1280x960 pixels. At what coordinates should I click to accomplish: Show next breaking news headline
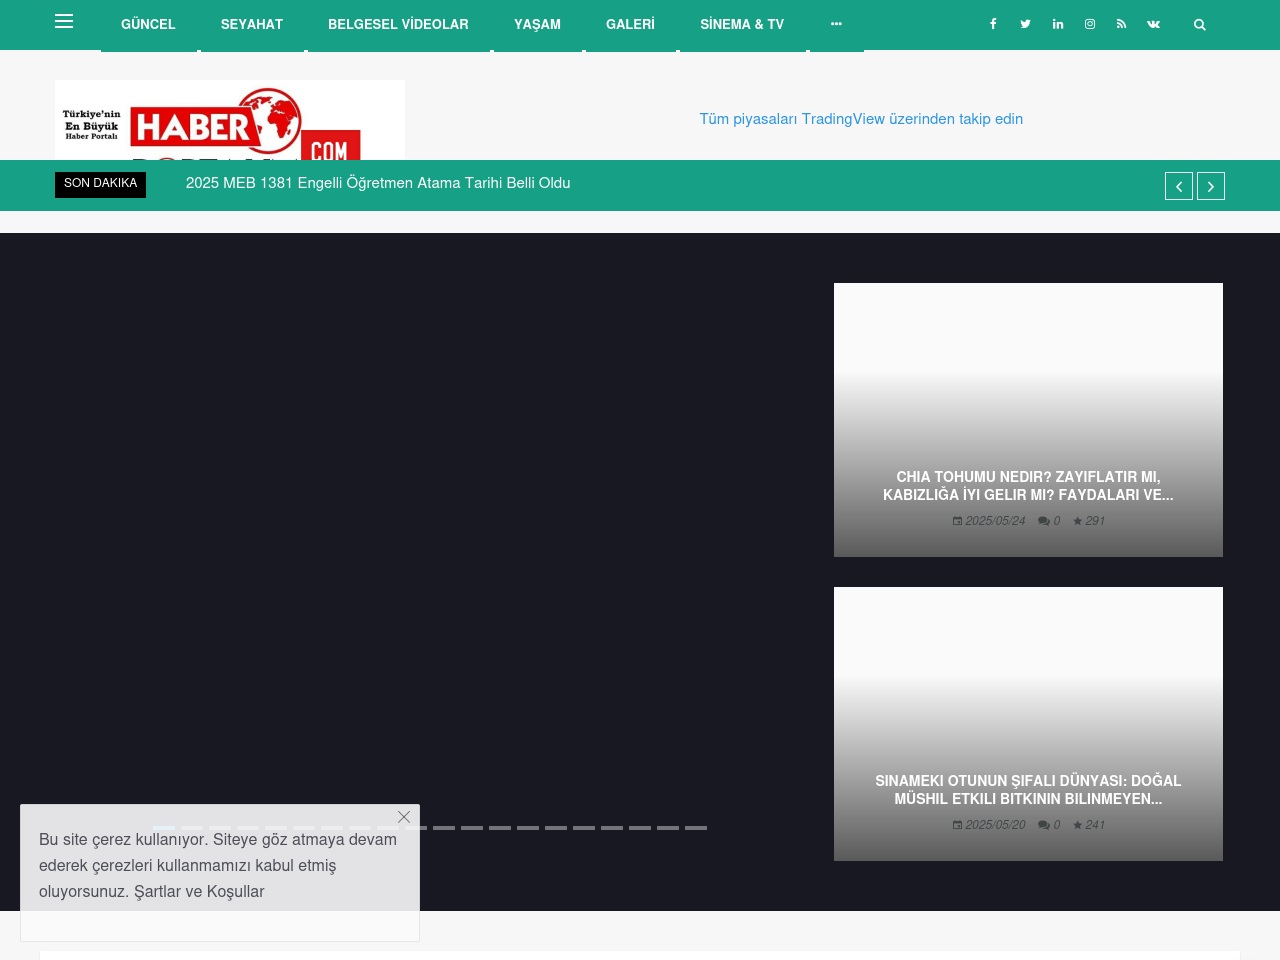point(1211,186)
